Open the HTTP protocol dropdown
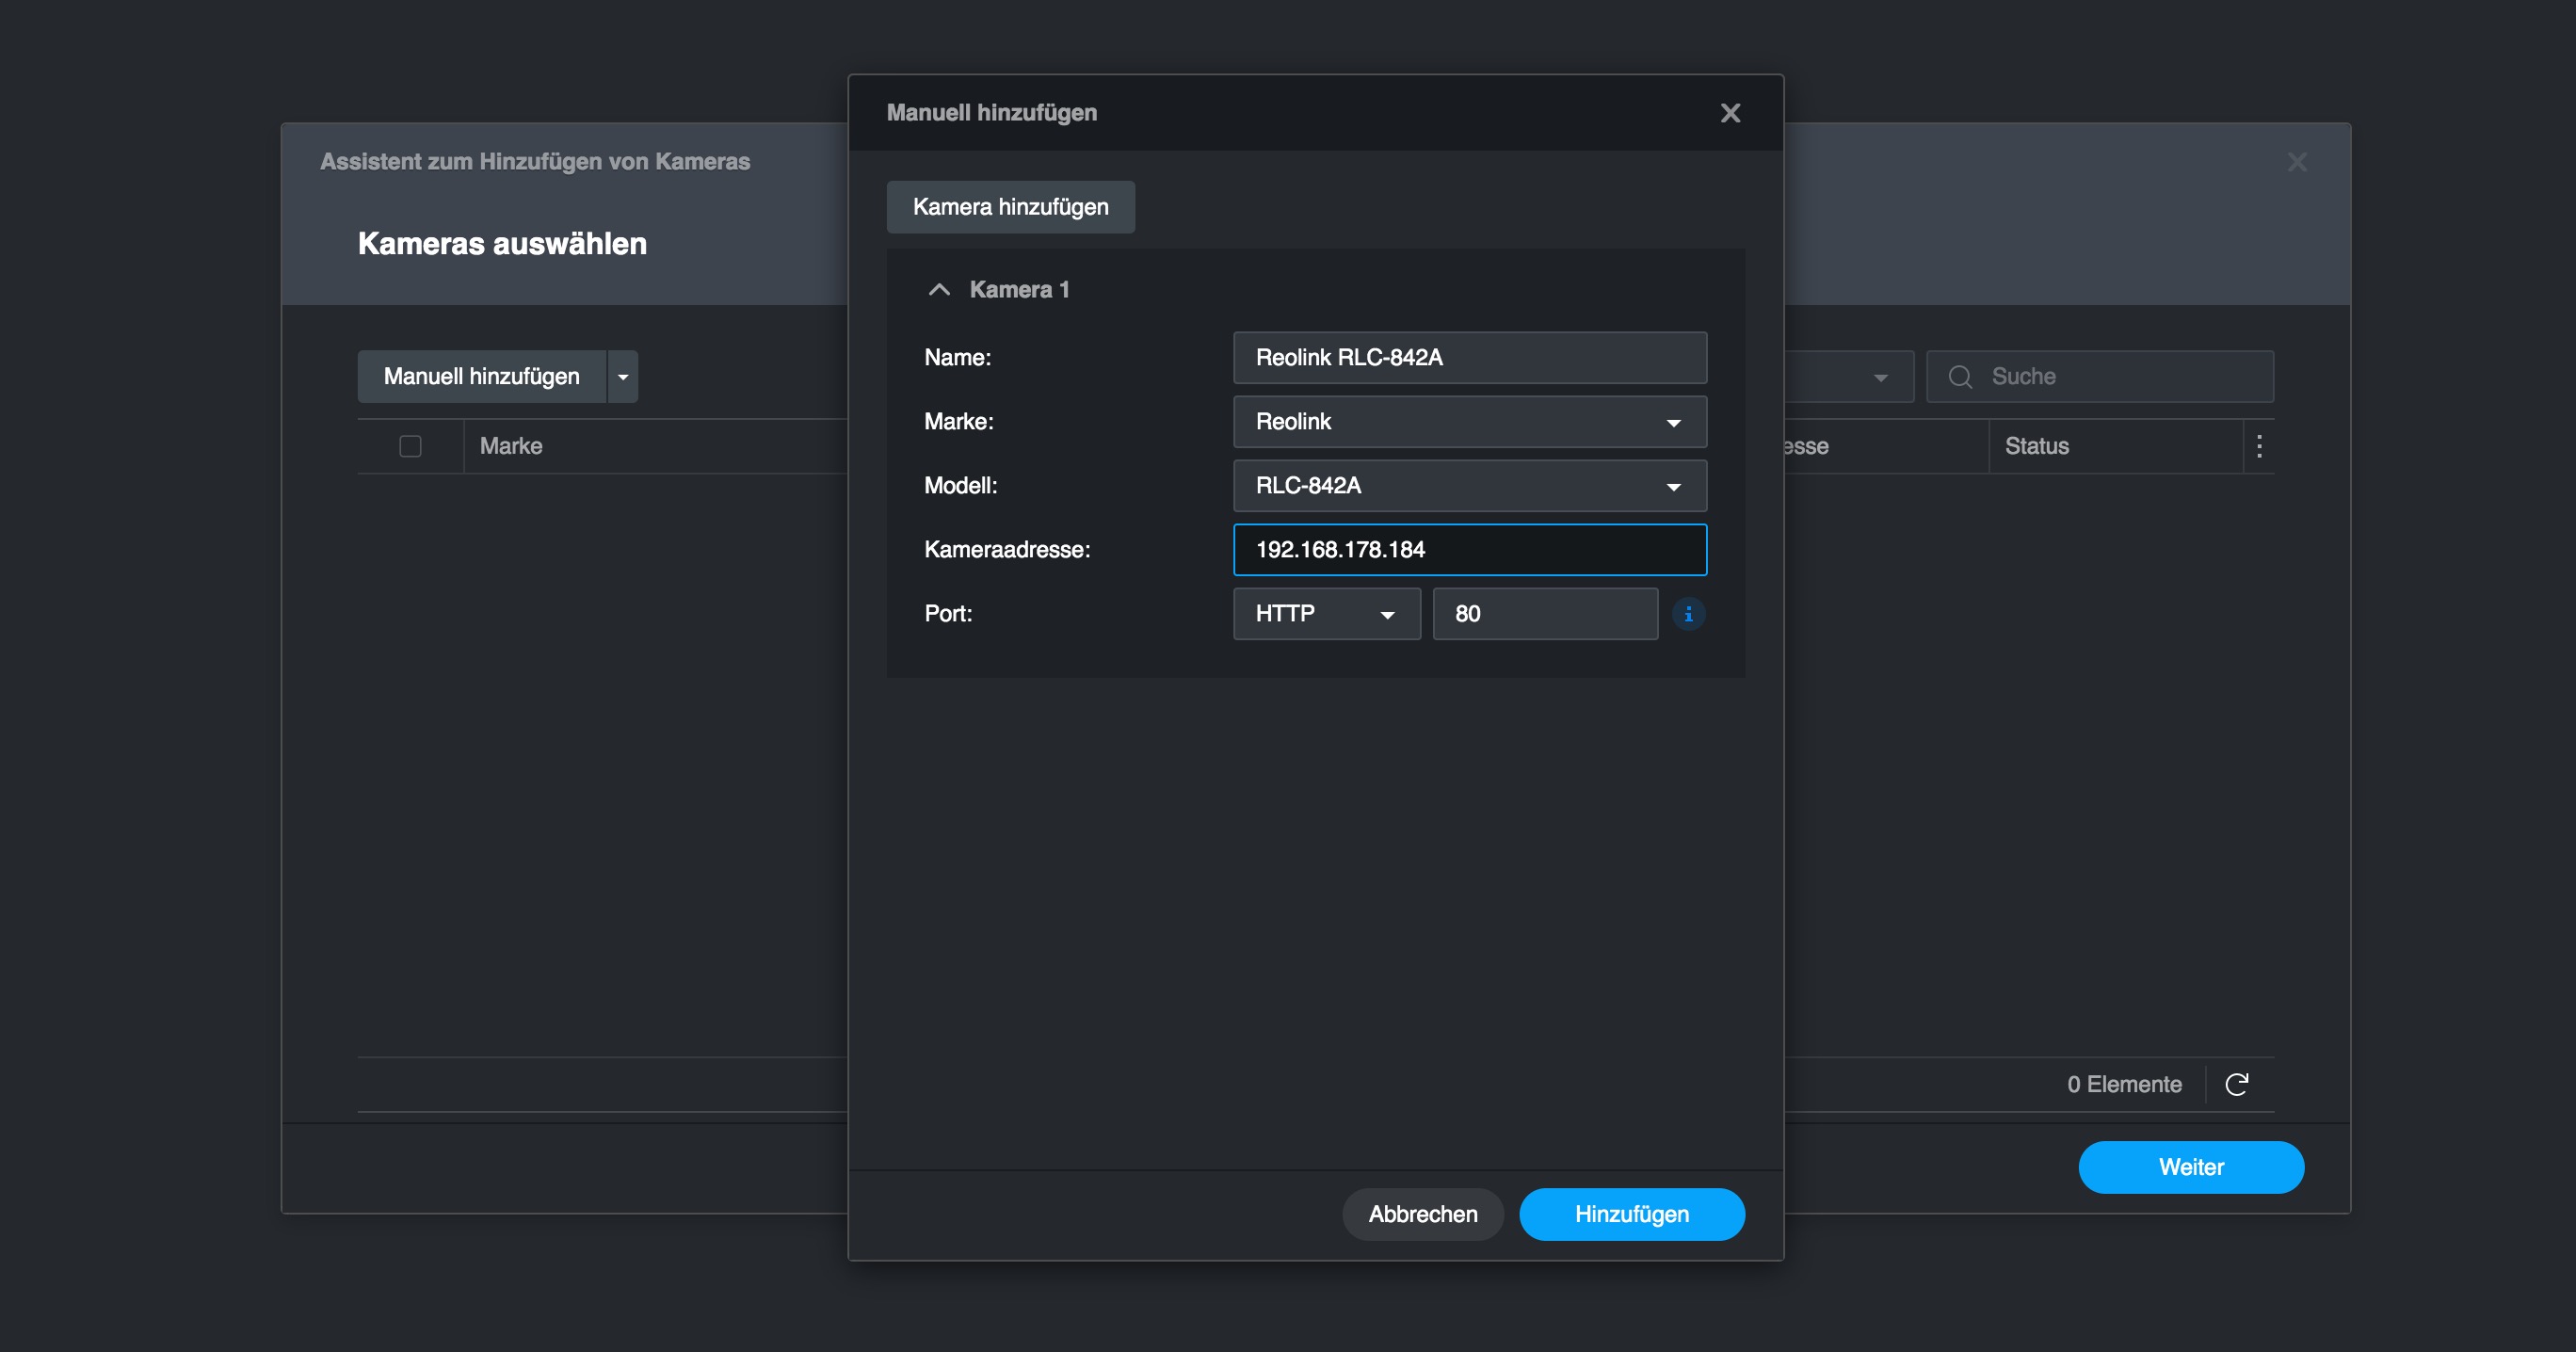The image size is (2576, 1352). click(x=1325, y=614)
